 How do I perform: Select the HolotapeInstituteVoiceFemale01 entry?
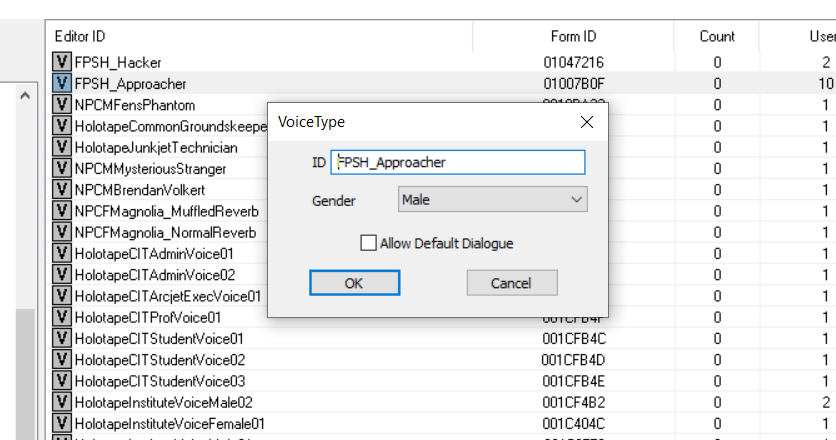tap(170, 424)
